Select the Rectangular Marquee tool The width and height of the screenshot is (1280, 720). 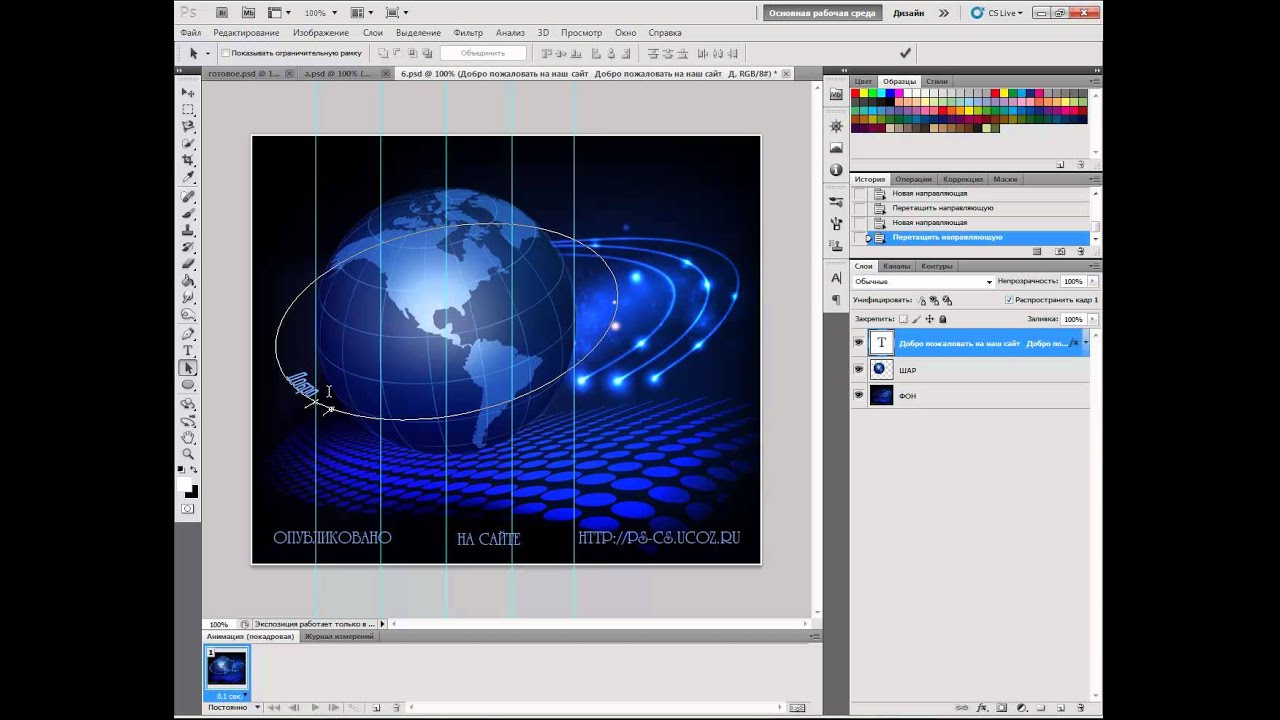pyautogui.click(x=188, y=109)
